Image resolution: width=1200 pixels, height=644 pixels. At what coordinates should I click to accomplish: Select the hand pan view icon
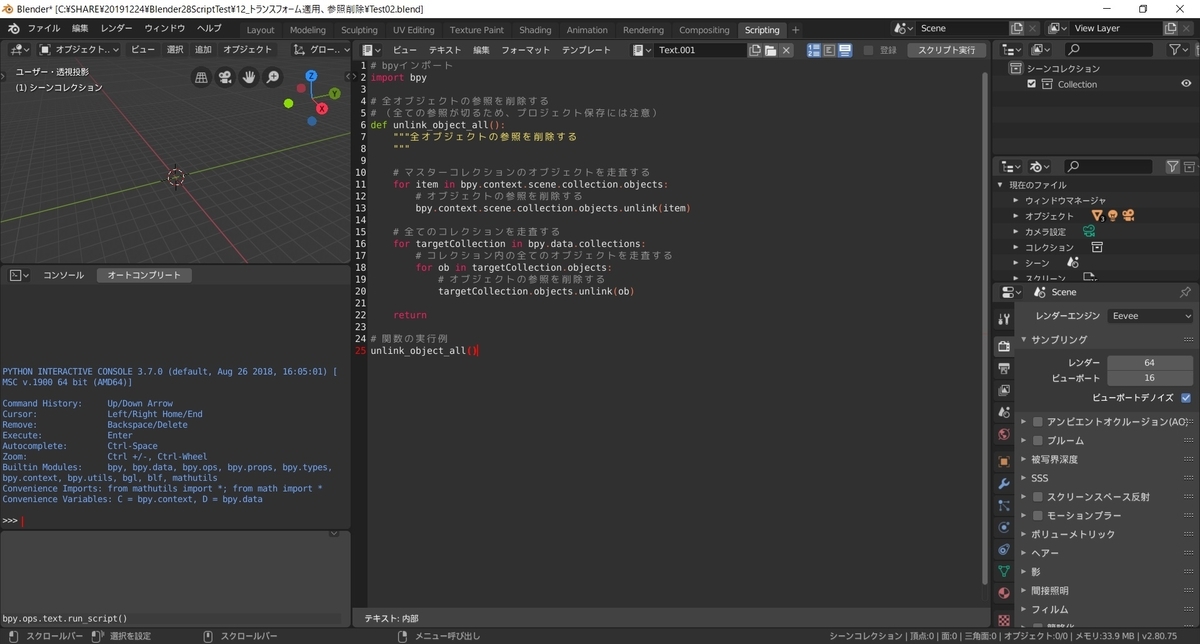coord(248,77)
